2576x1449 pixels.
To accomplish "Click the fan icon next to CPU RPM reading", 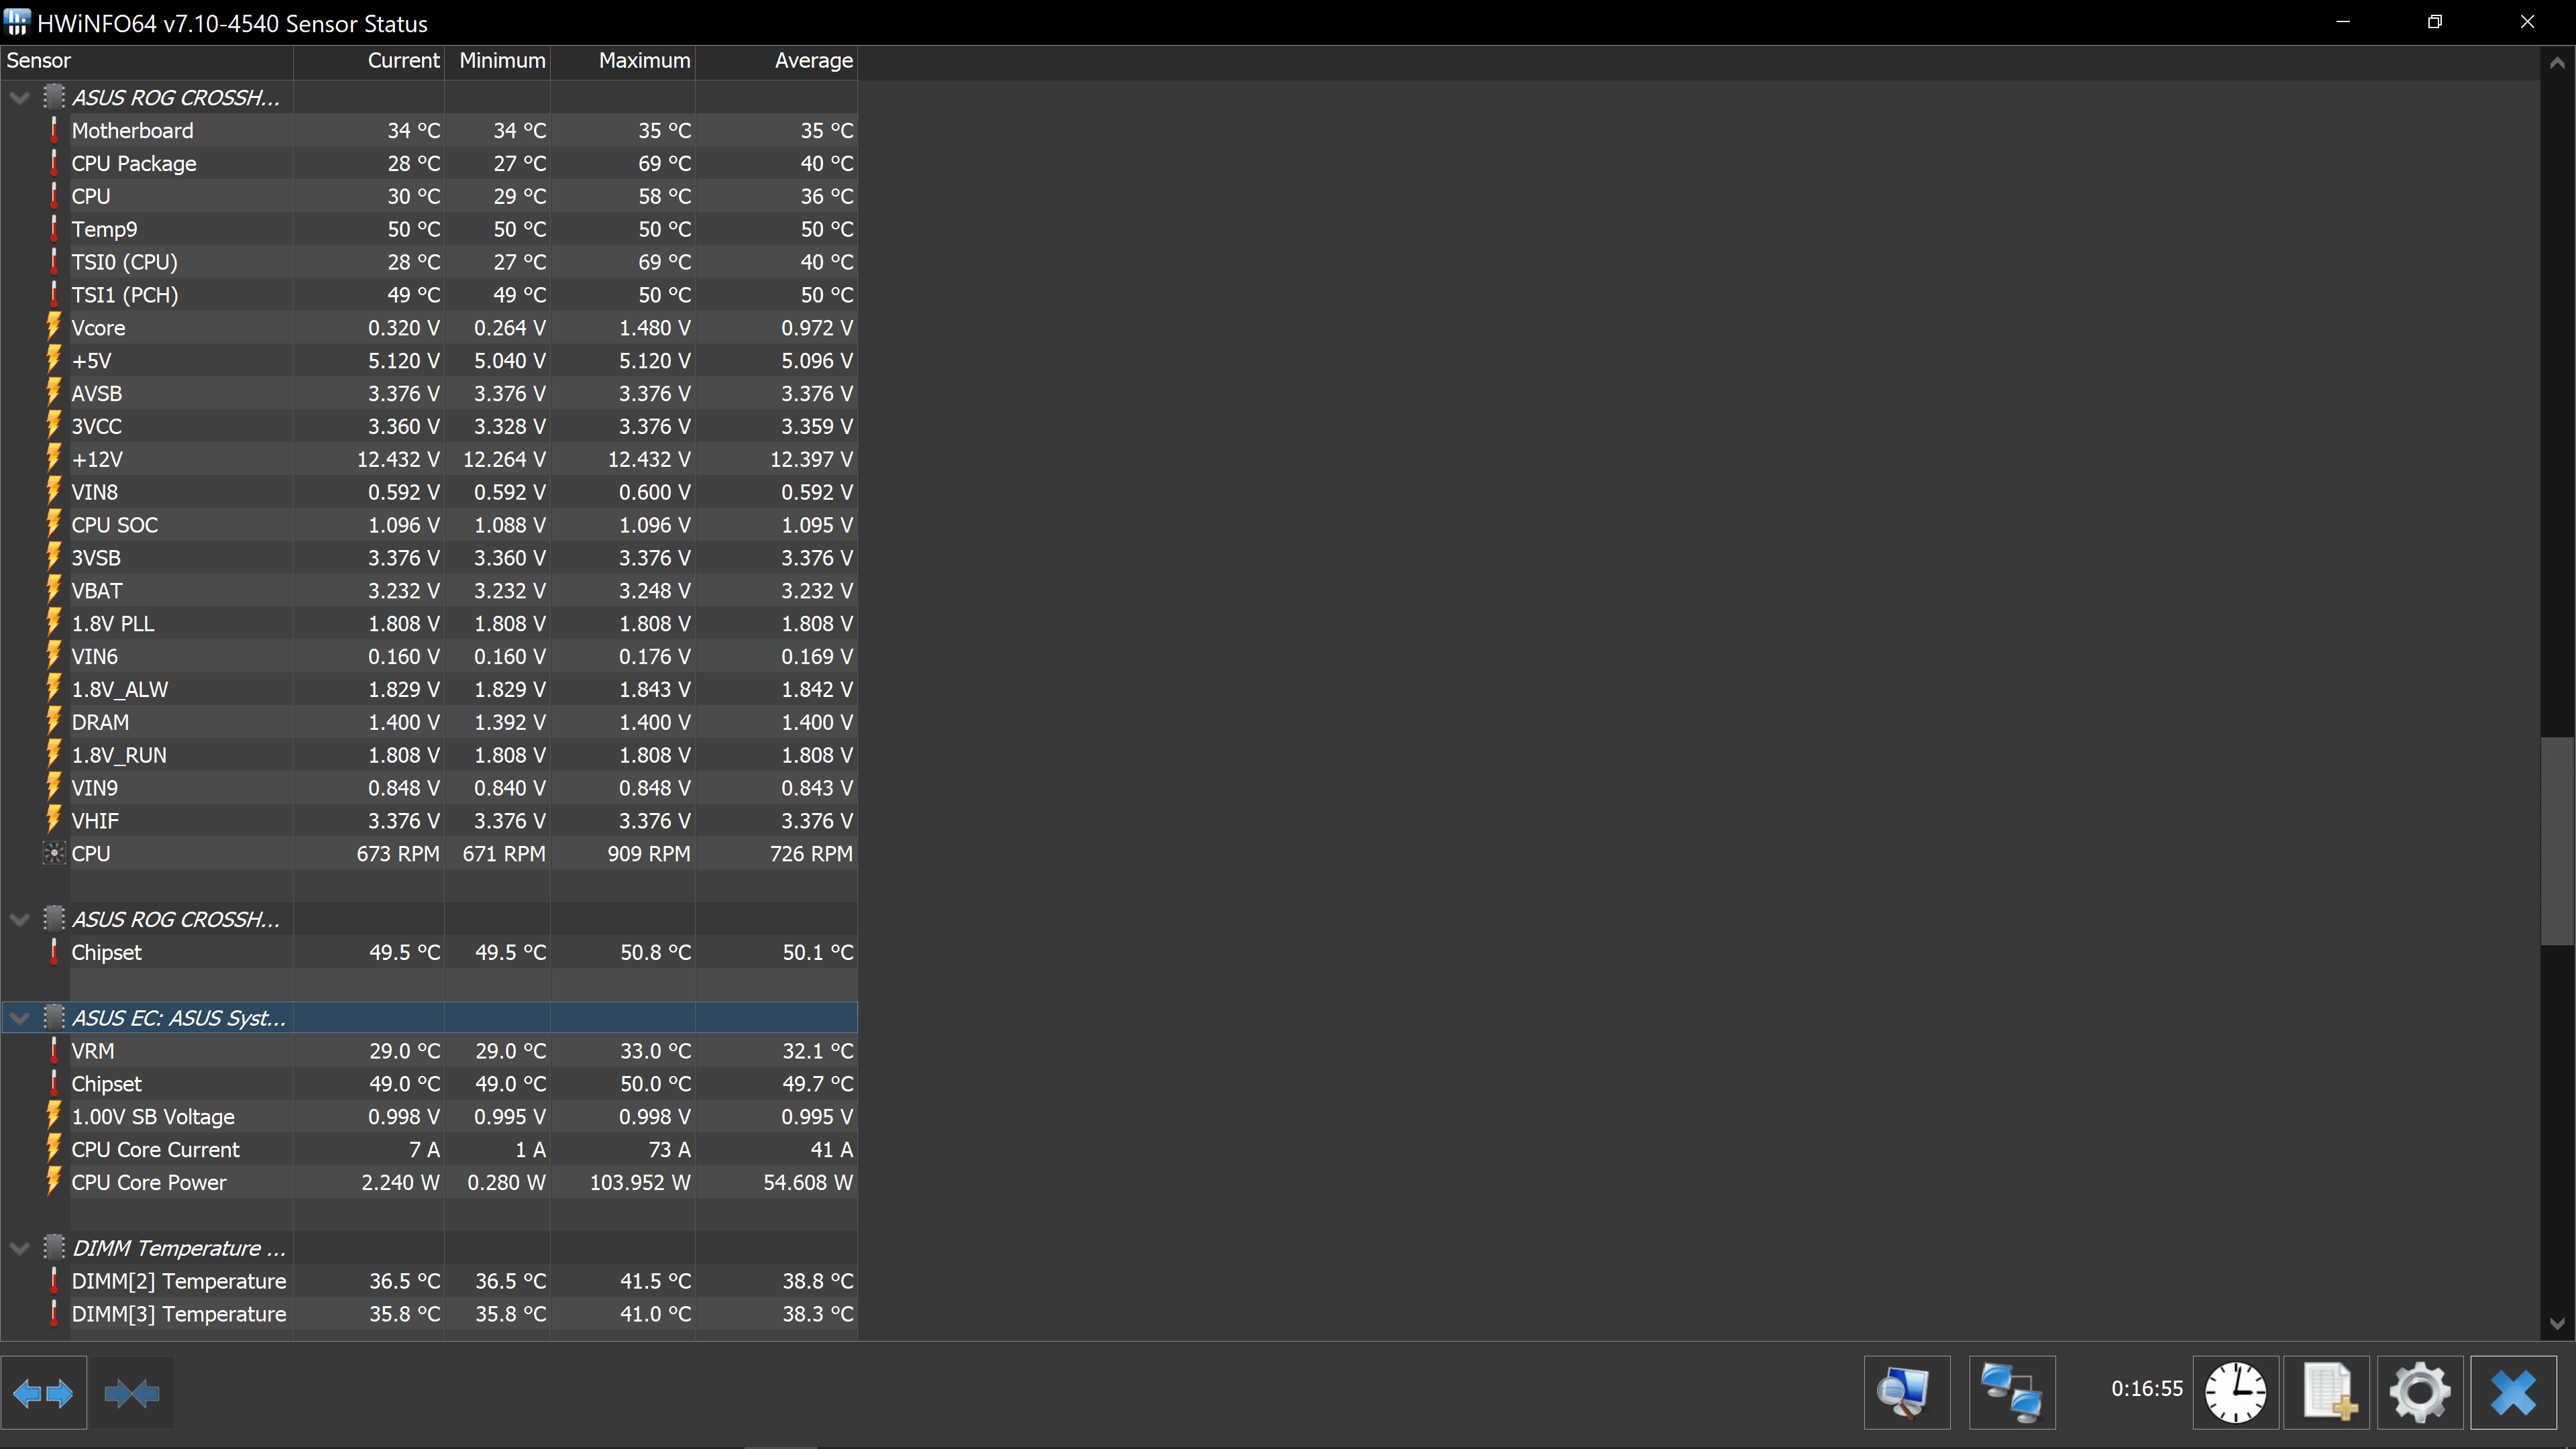I will pyautogui.click(x=55, y=853).
